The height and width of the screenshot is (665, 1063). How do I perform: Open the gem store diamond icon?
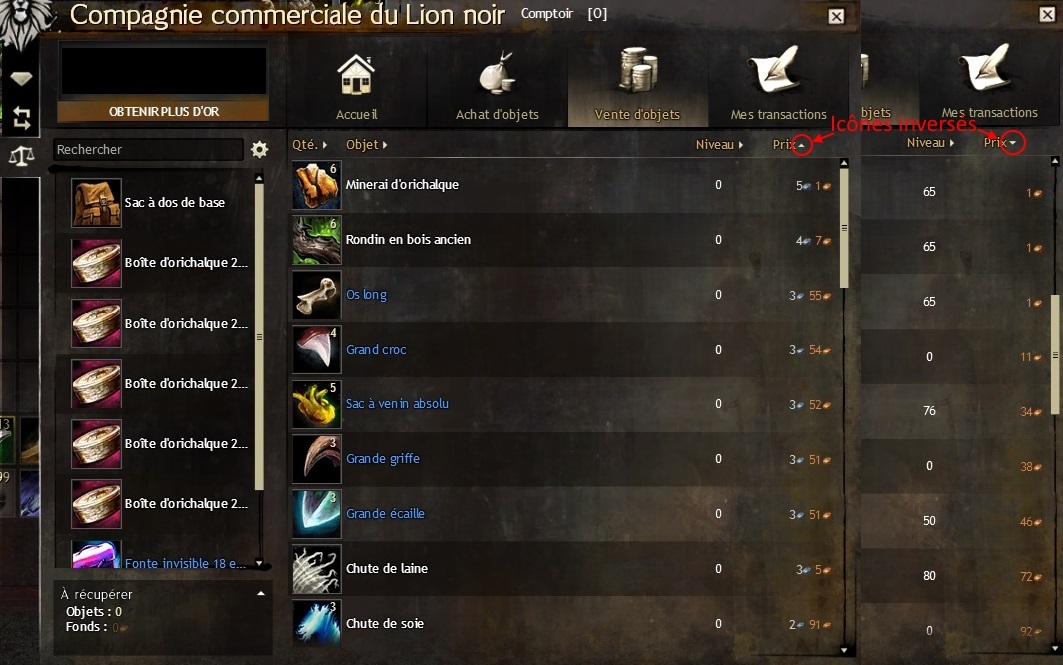click(x=21, y=79)
